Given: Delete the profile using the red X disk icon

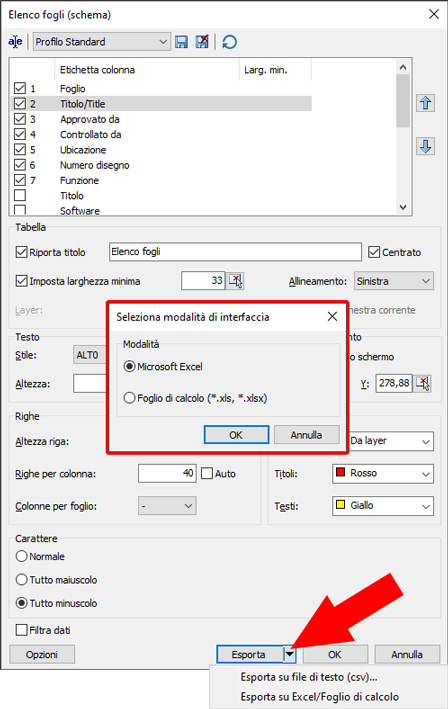Looking at the screenshot, I should point(202,42).
